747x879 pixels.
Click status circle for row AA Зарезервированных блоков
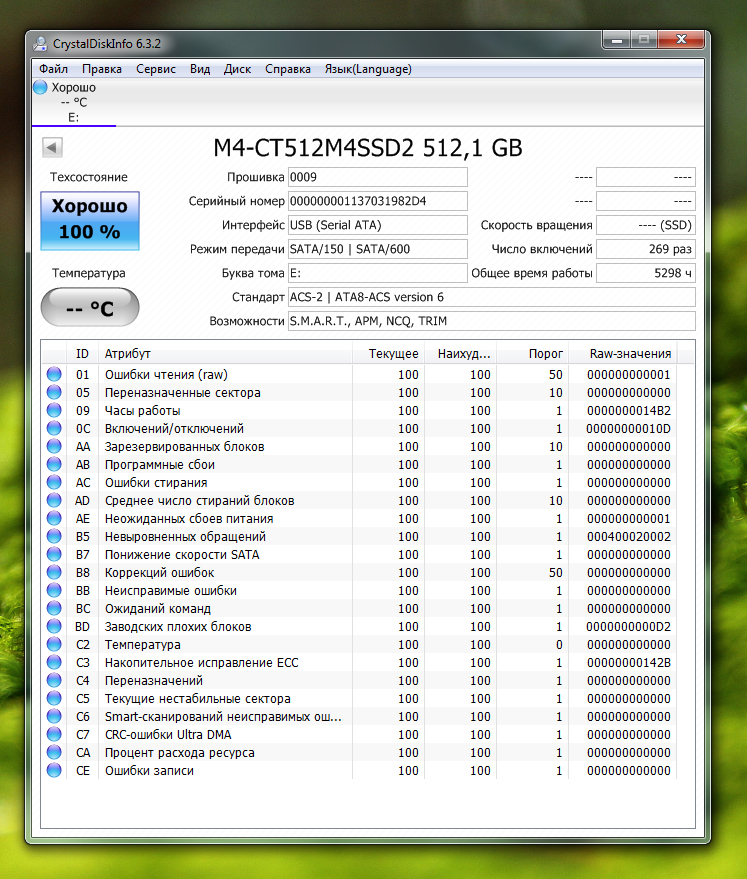[x=54, y=446]
